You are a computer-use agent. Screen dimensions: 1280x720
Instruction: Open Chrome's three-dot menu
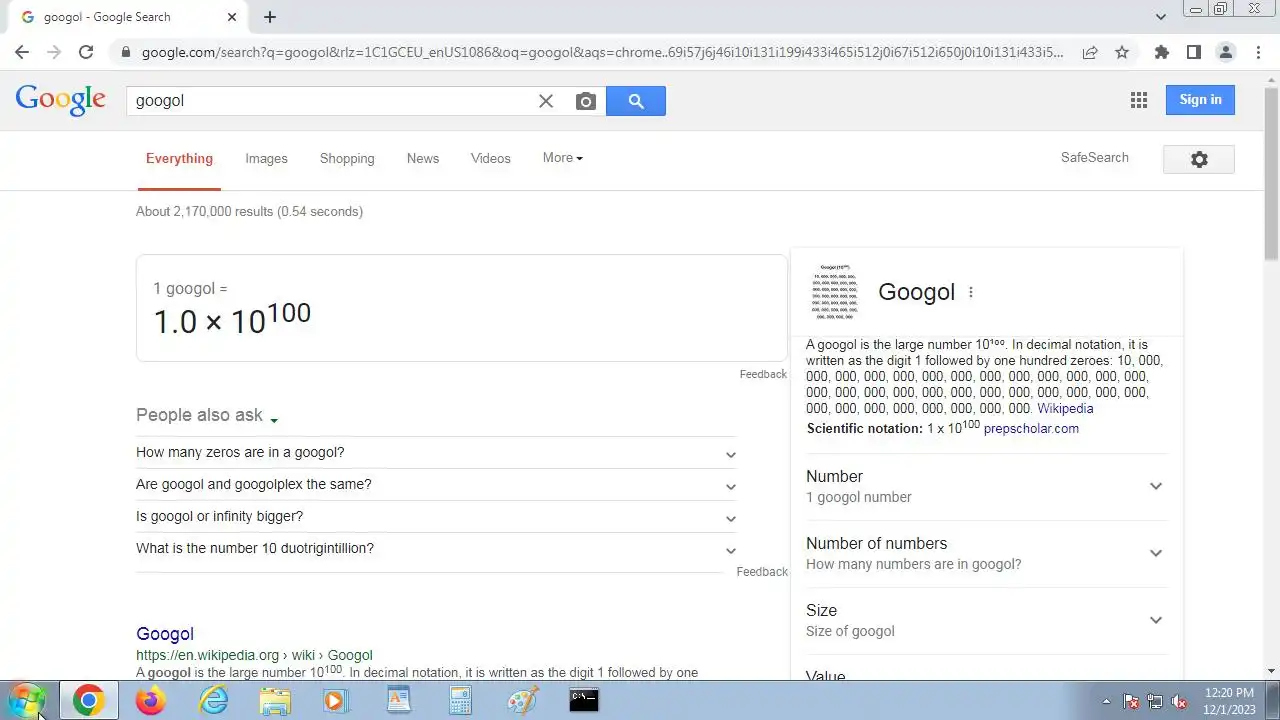(x=1258, y=52)
